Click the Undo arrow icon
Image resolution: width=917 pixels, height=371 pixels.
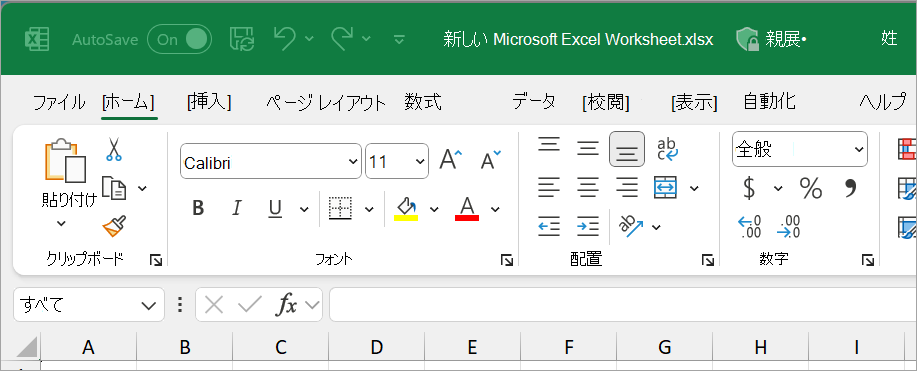(284, 39)
